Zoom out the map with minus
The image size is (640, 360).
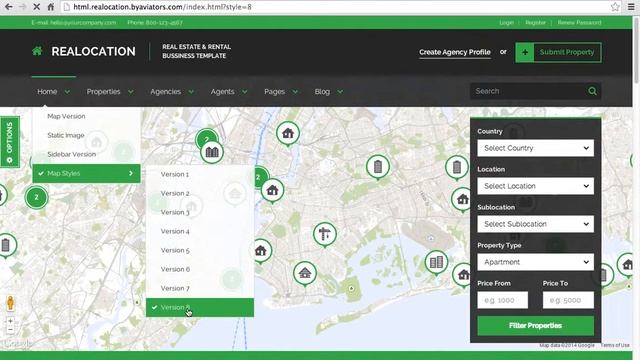10,329
